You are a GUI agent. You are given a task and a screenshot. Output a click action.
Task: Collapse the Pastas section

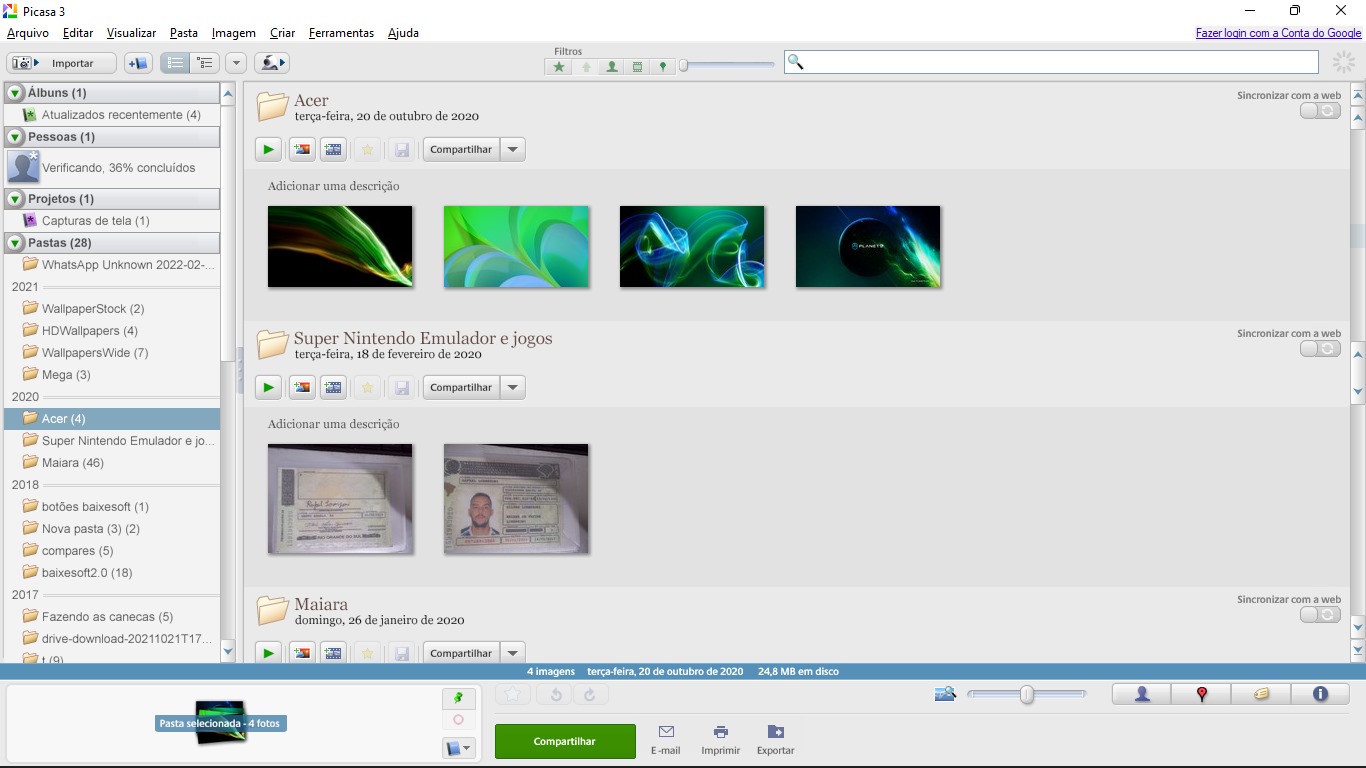[x=15, y=243]
